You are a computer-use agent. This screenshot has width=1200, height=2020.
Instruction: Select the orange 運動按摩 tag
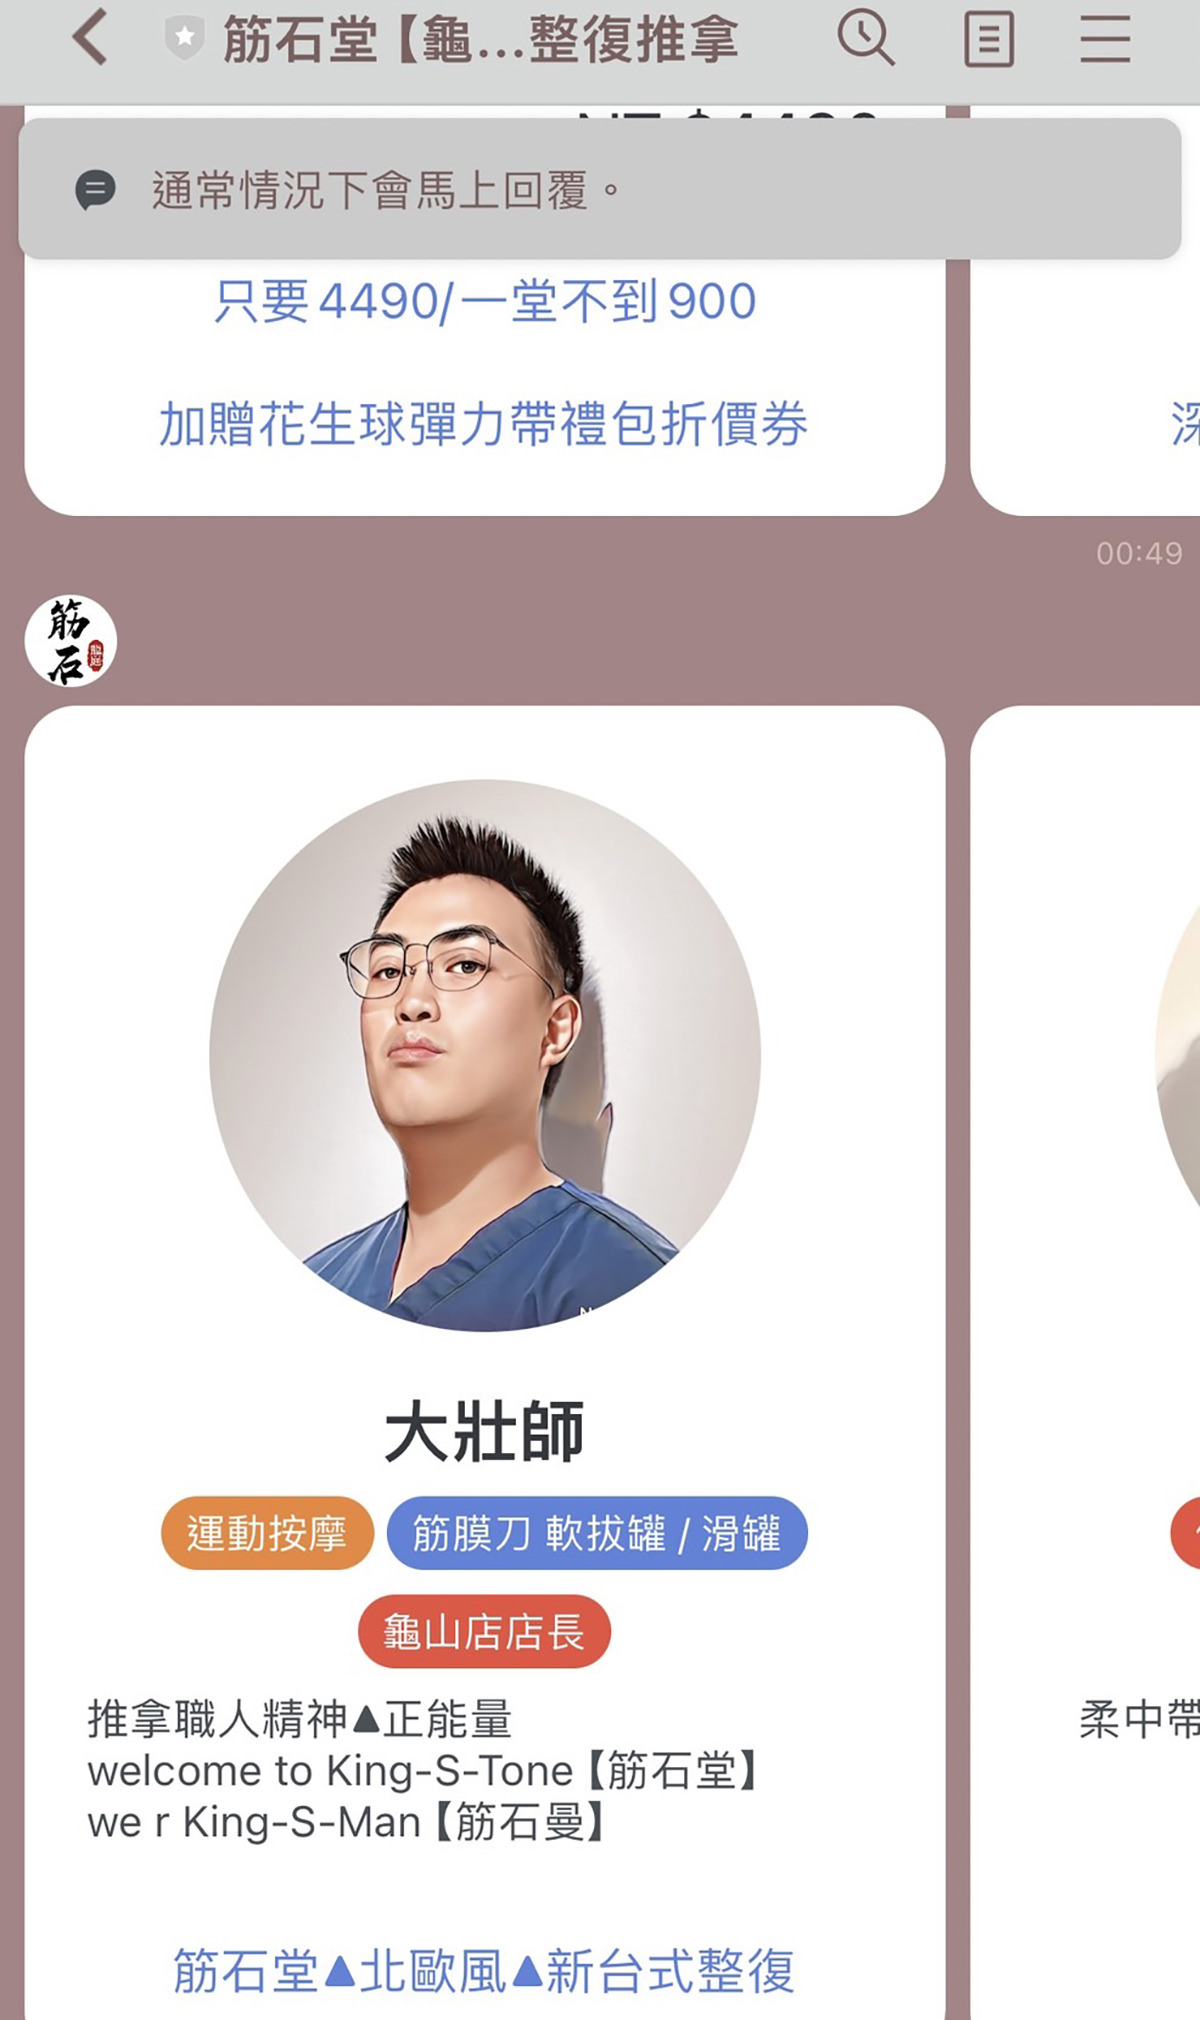pyautogui.click(x=267, y=1533)
